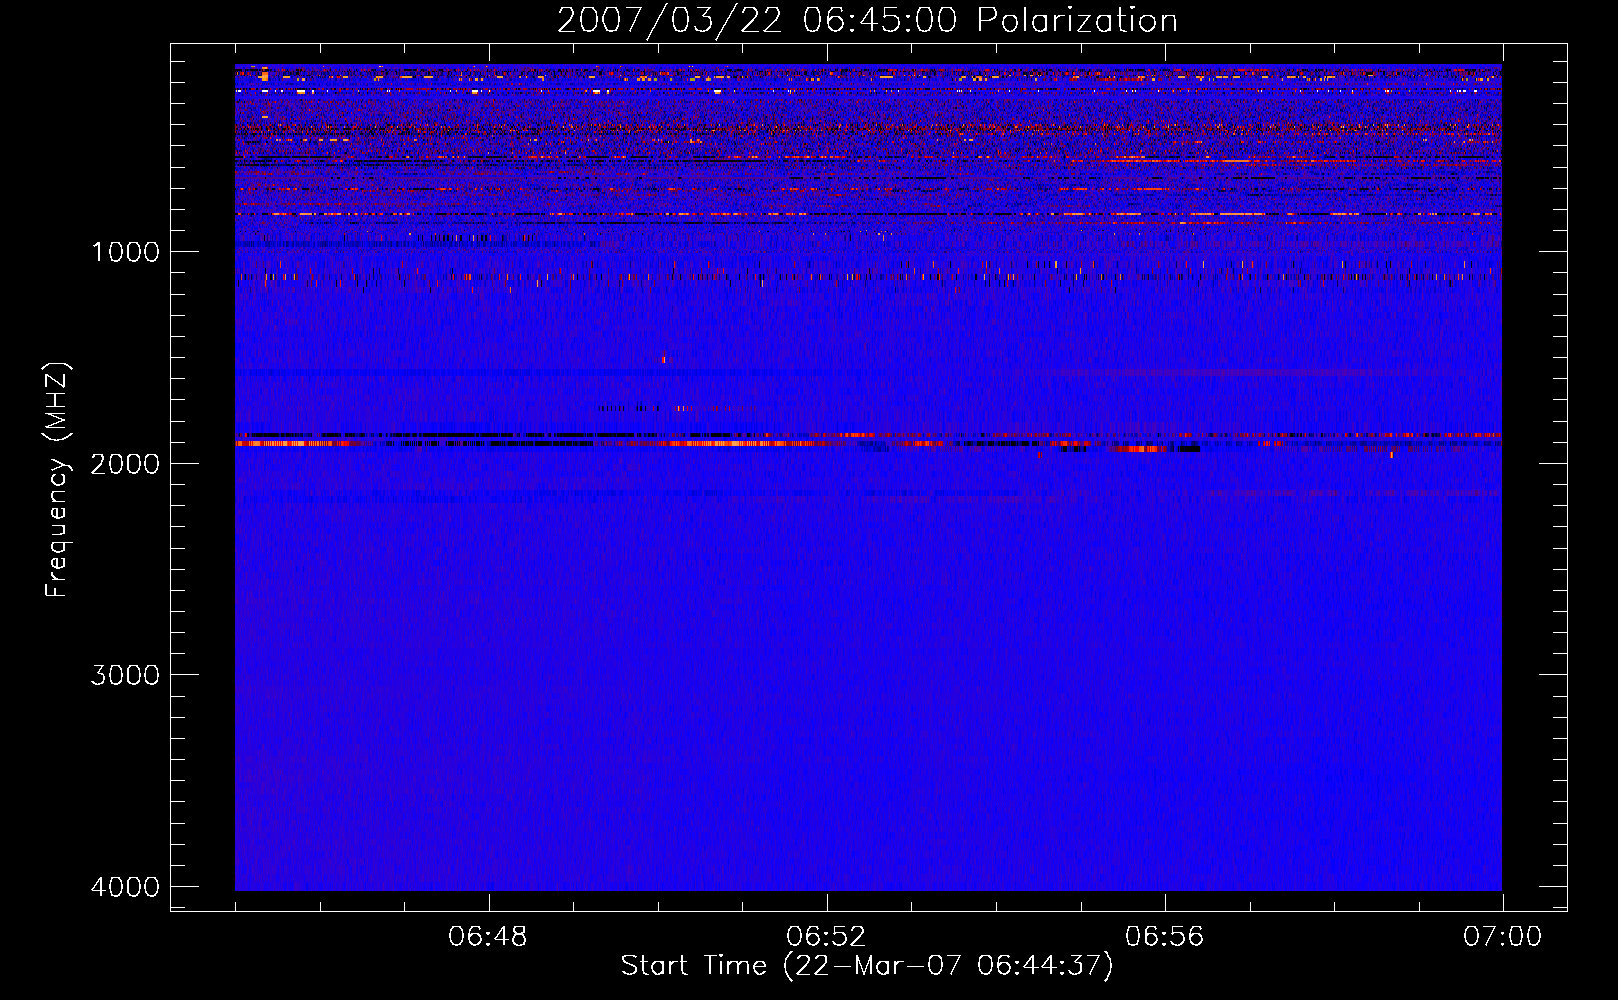
Task: Click the 4000 frequency tick label
Action: 125,887
